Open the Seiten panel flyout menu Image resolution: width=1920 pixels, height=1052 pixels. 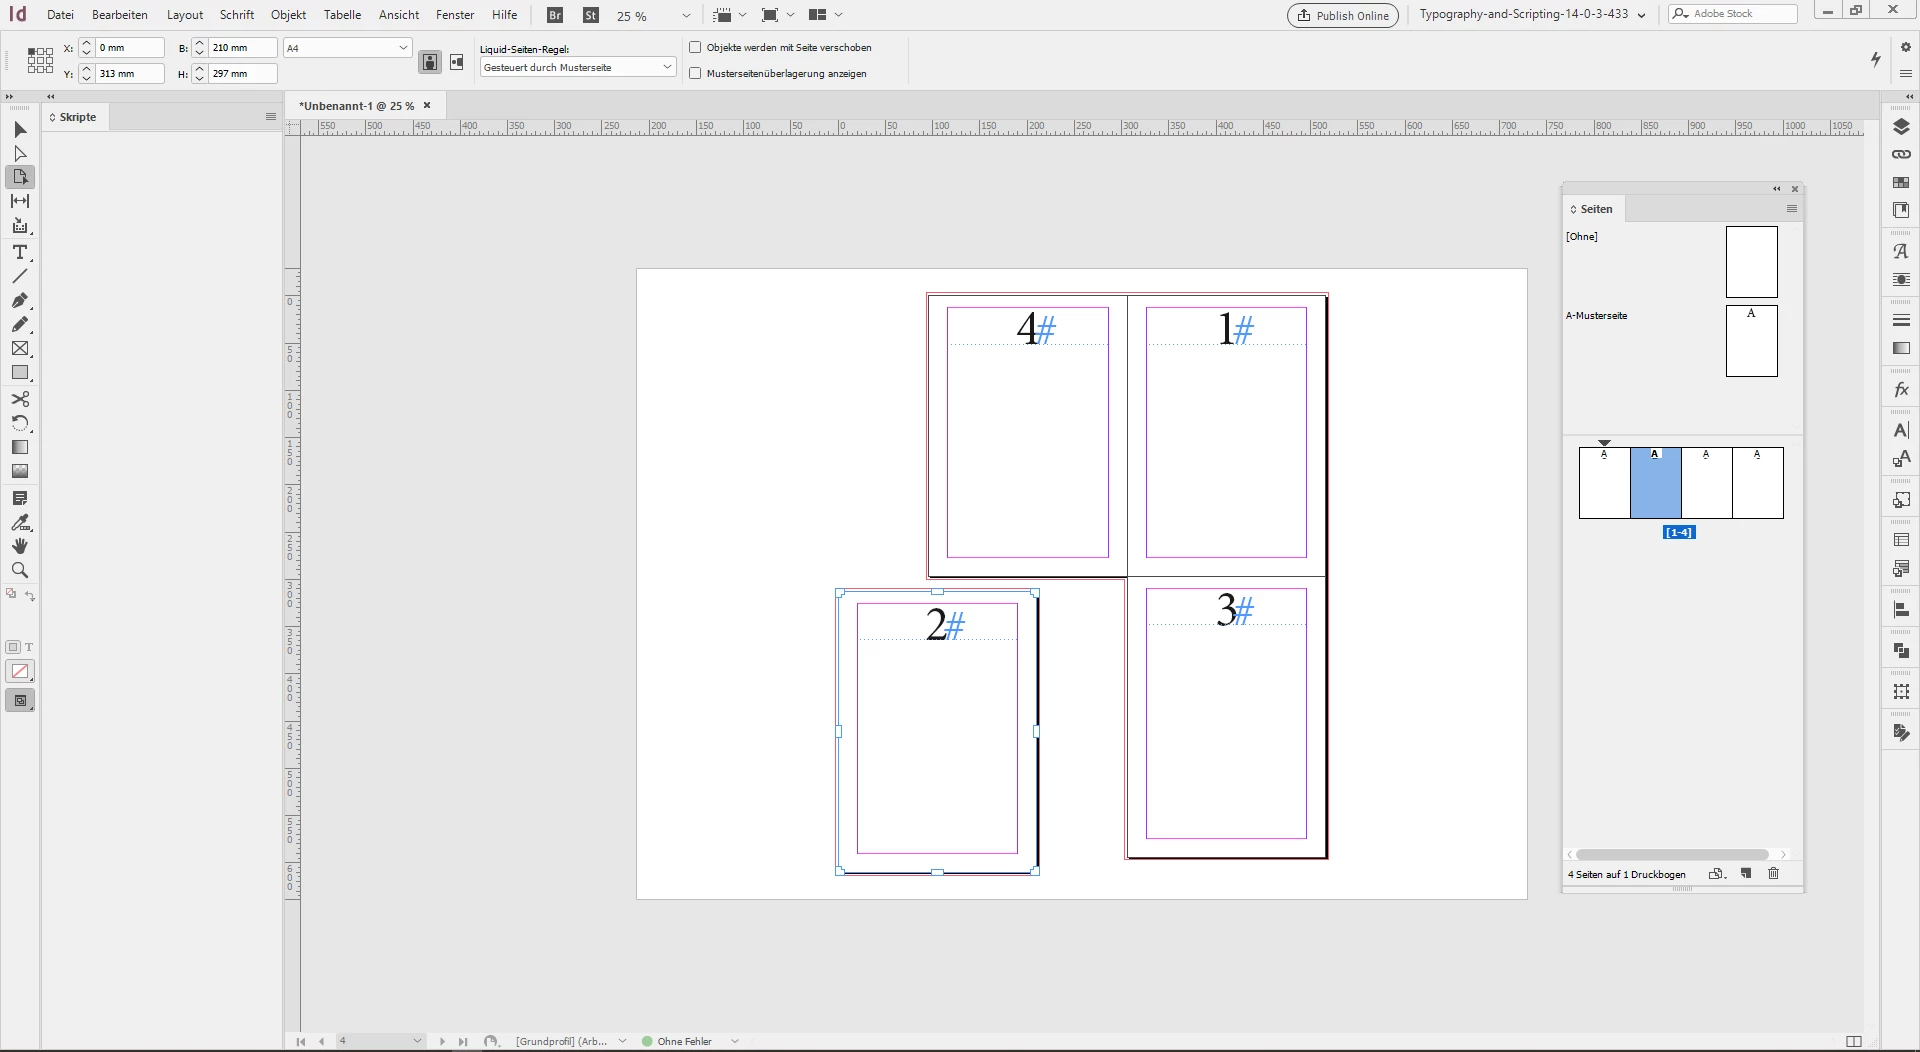[x=1792, y=209]
